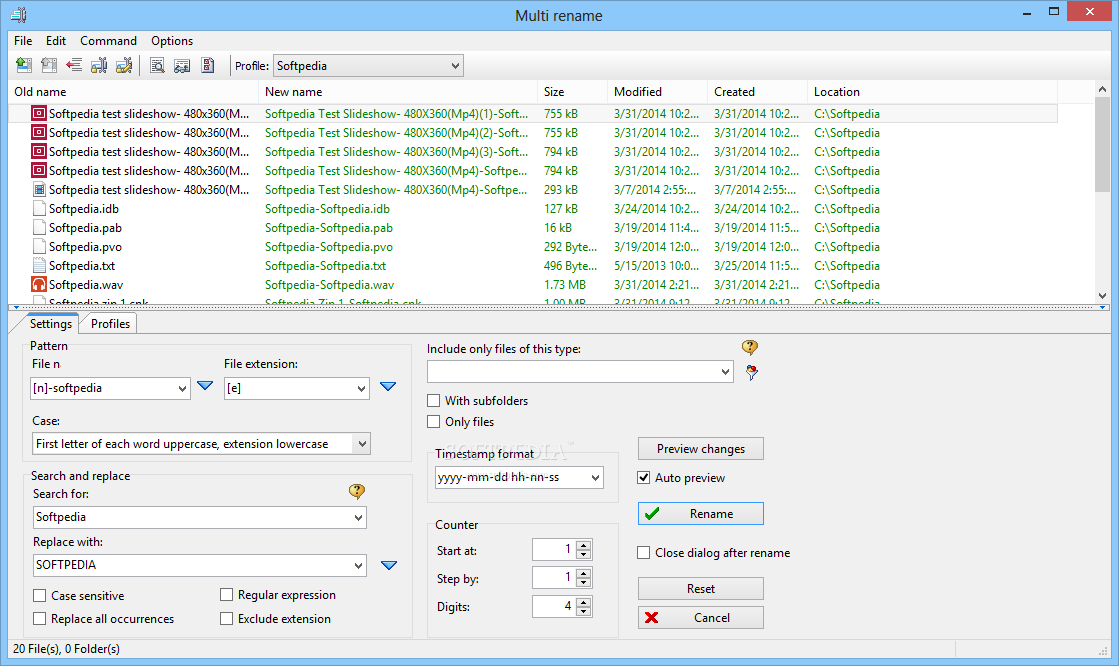Click the binoculars toolbar icon
This screenshot has height=666, width=1119.
pos(182,66)
